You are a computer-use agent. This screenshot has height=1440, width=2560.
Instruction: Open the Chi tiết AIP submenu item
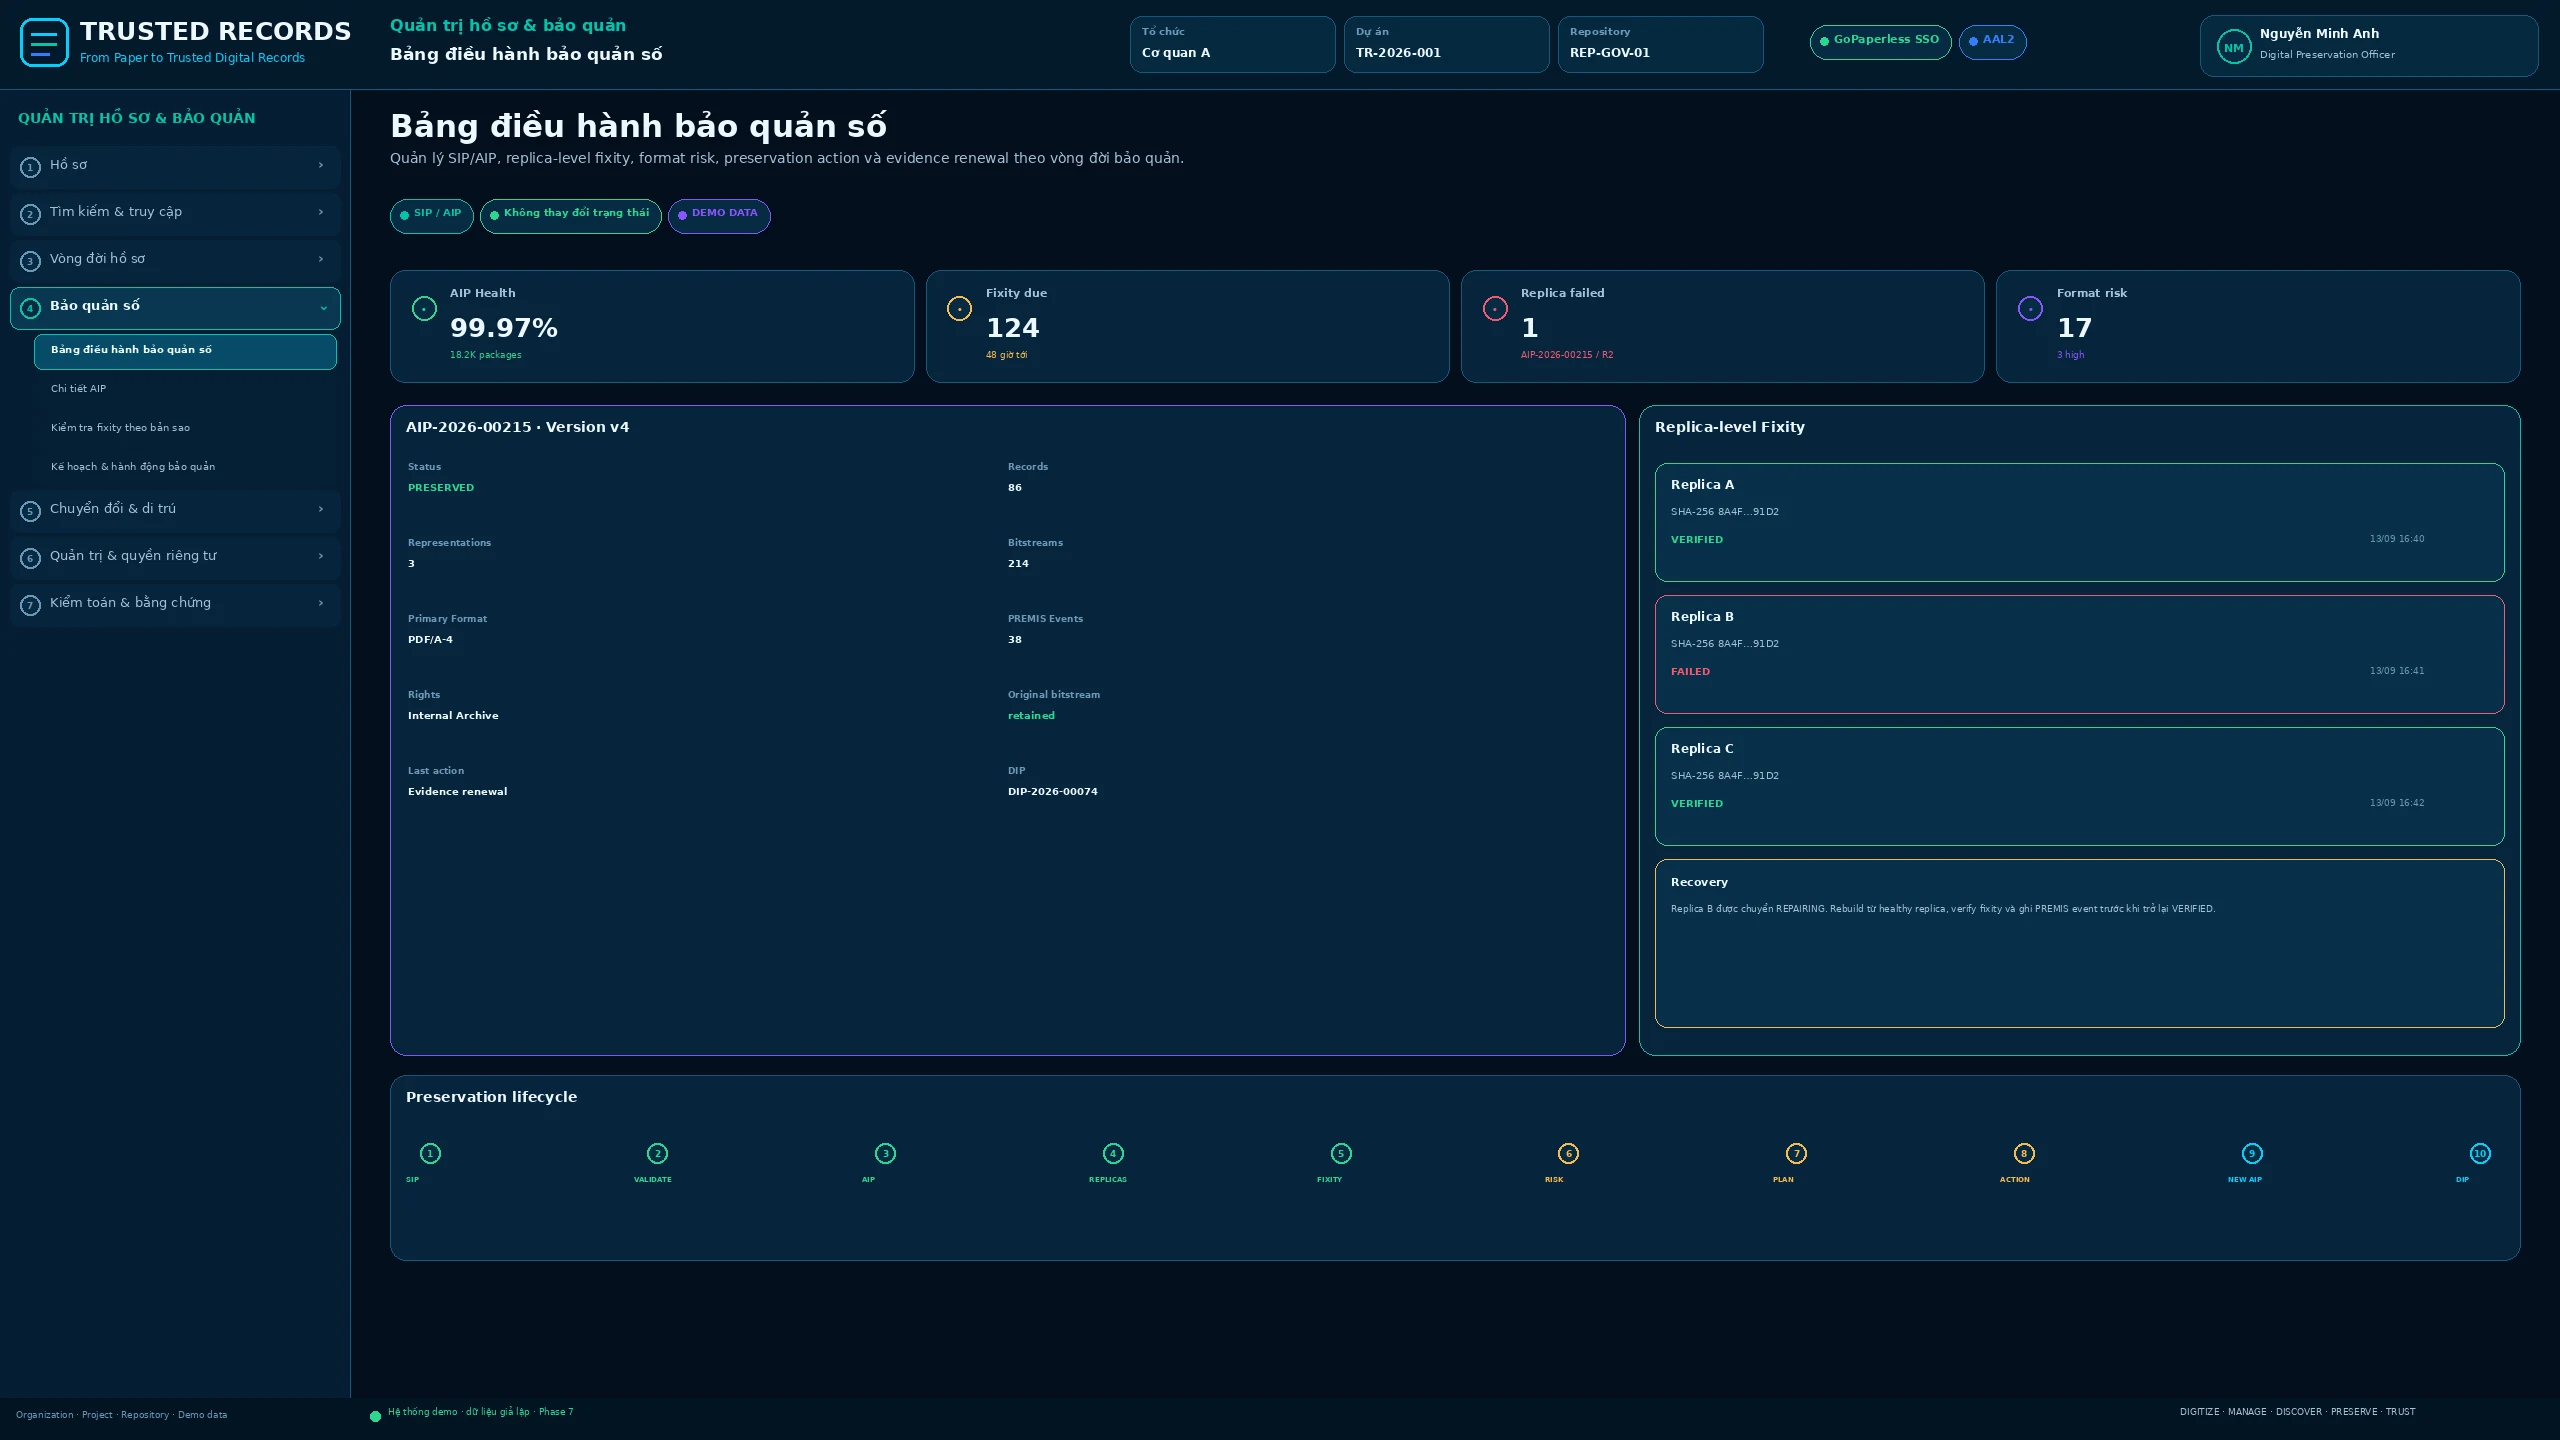tap(185, 389)
